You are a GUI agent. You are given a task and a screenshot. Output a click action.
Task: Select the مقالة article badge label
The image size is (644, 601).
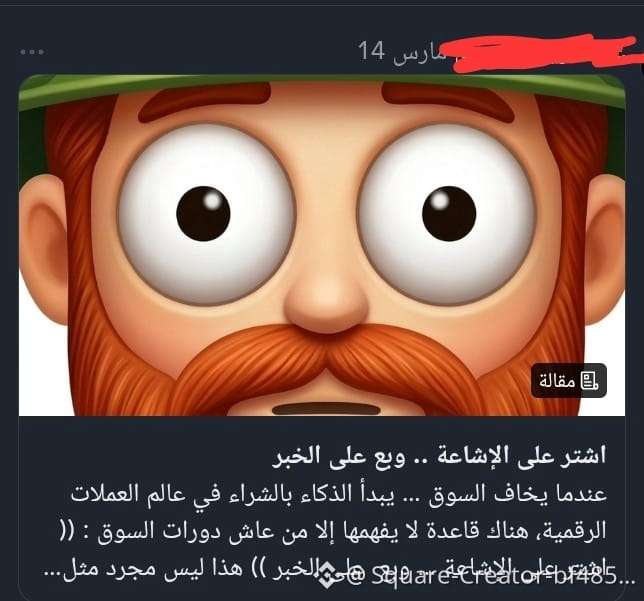557,381
